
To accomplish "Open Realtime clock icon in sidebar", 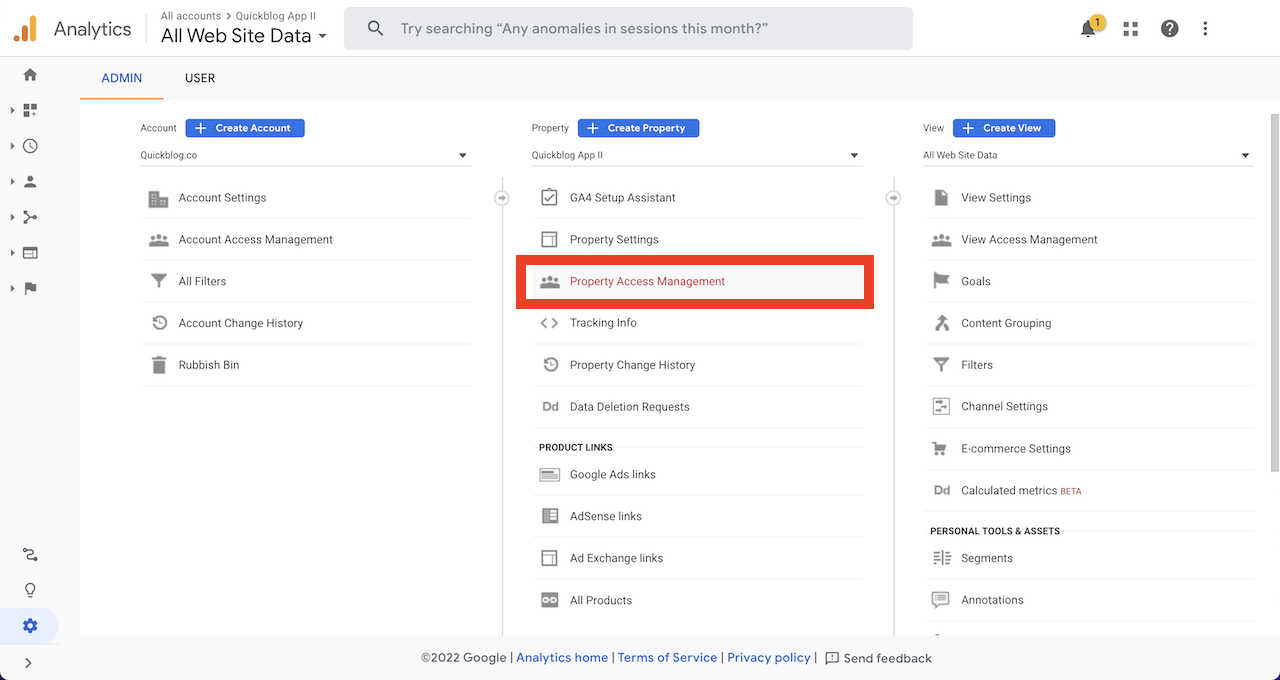I will [30, 146].
